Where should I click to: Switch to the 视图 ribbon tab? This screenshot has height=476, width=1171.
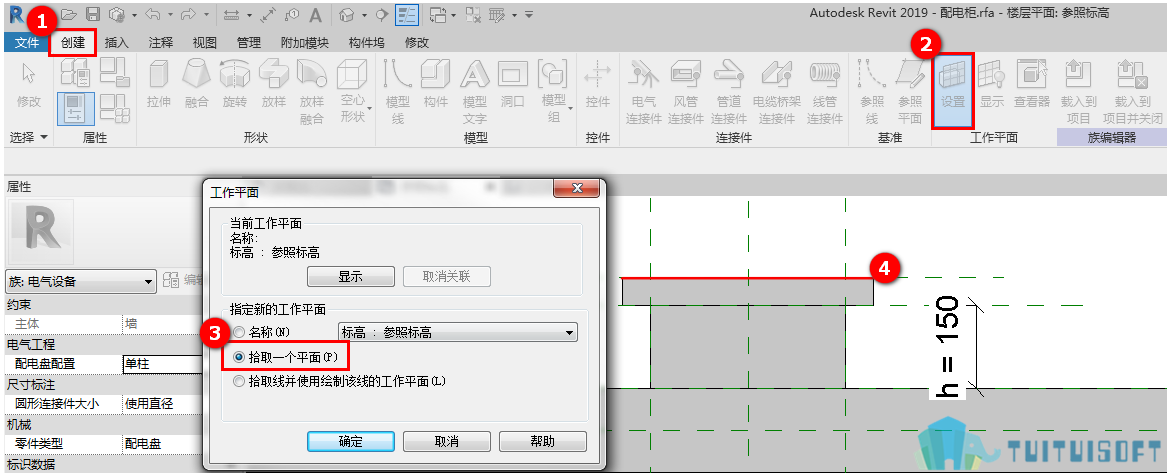point(205,43)
